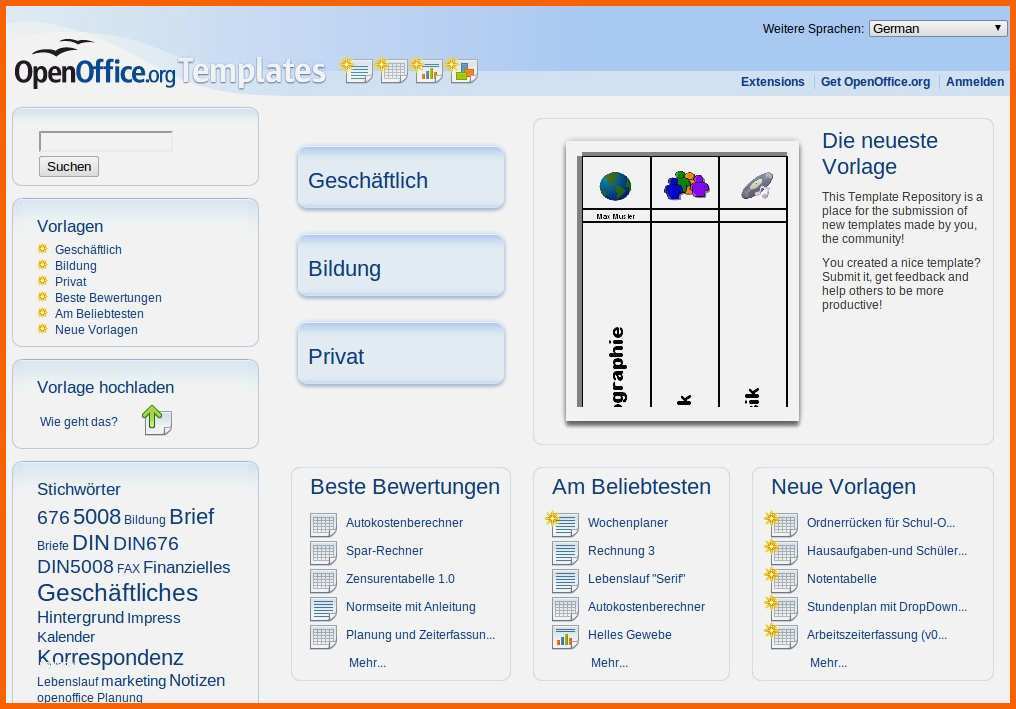Select Neue Vorlagen in the sidebar list
This screenshot has width=1016, height=709.
(x=96, y=329)
